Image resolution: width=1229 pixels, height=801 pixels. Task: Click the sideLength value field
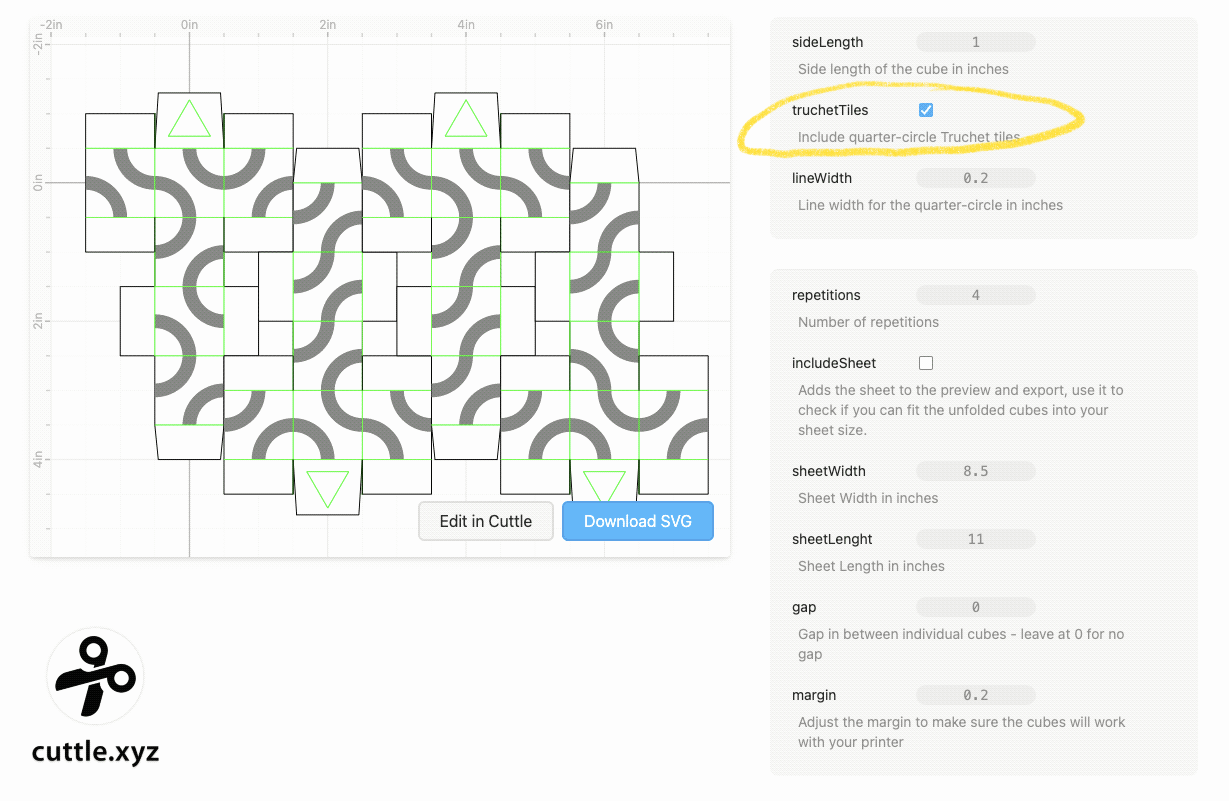click(x=975, y=42)
